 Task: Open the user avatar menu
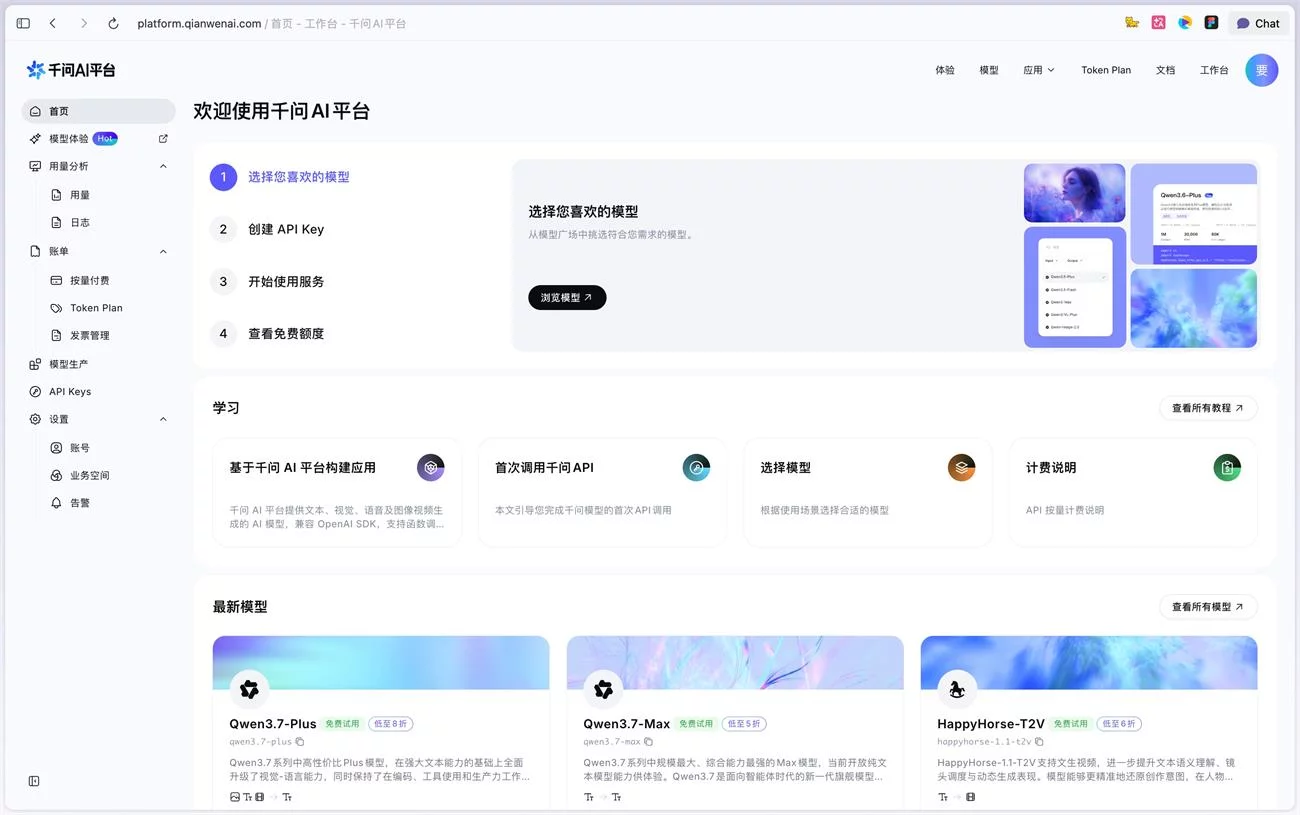click(1262, 70)
